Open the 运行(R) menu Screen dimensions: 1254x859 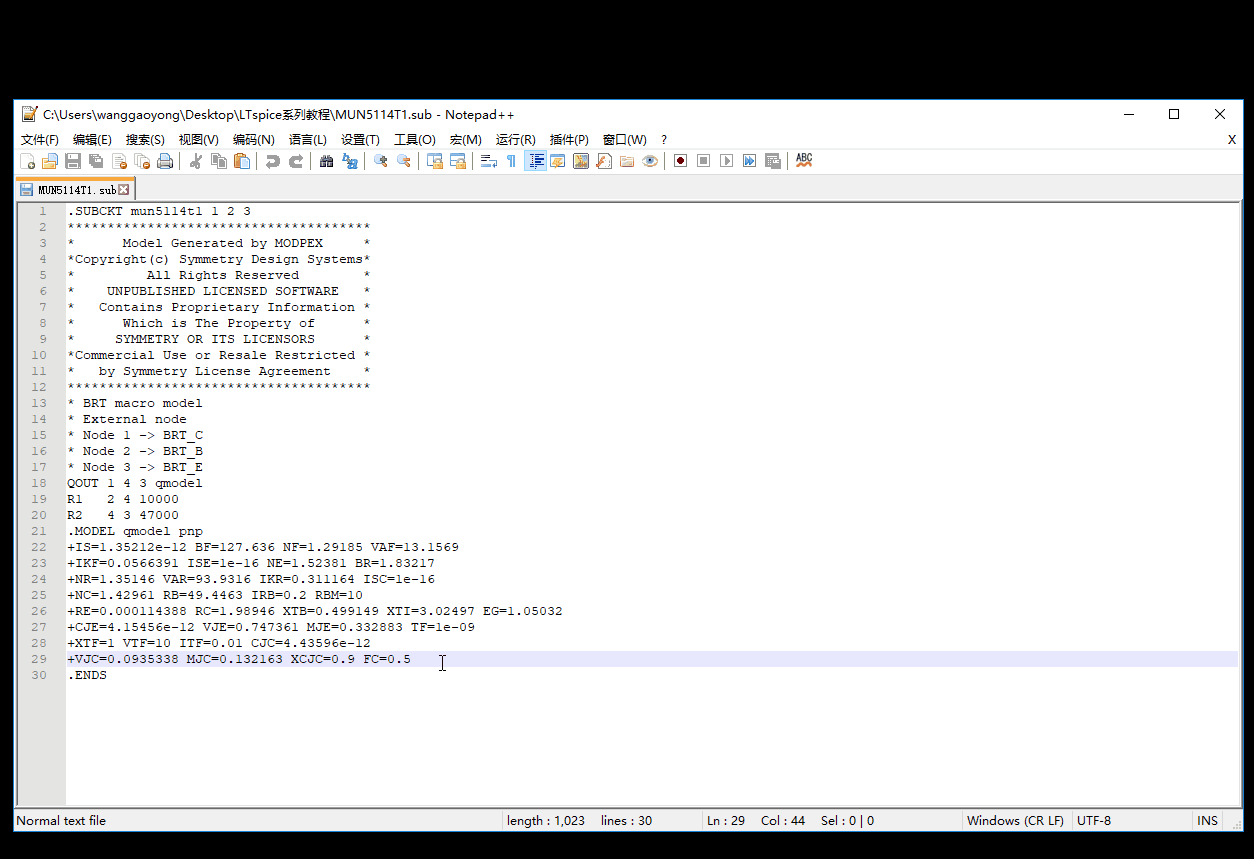516,140
